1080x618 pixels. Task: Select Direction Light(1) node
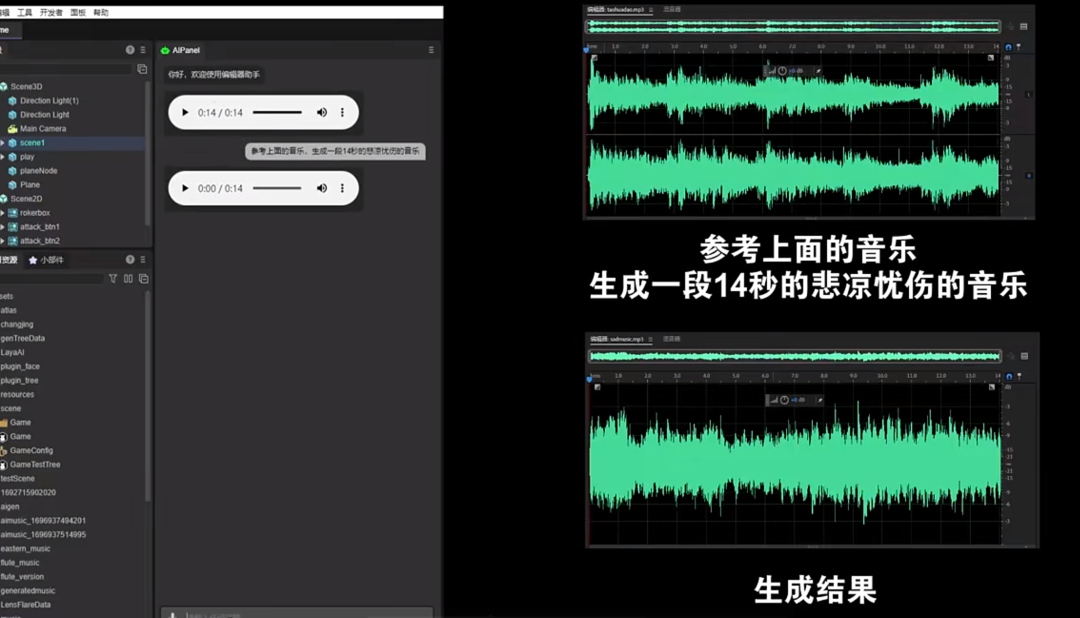tap(49, 101)
